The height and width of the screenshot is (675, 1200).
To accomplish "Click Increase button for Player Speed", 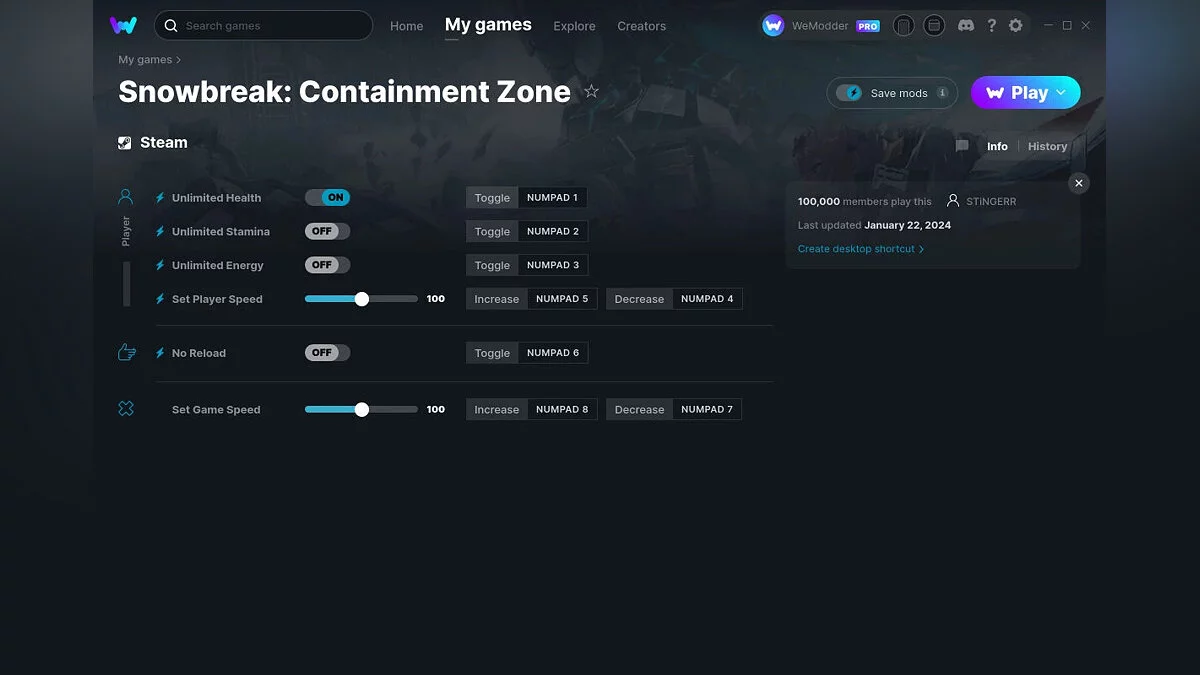I will (497, 299).
